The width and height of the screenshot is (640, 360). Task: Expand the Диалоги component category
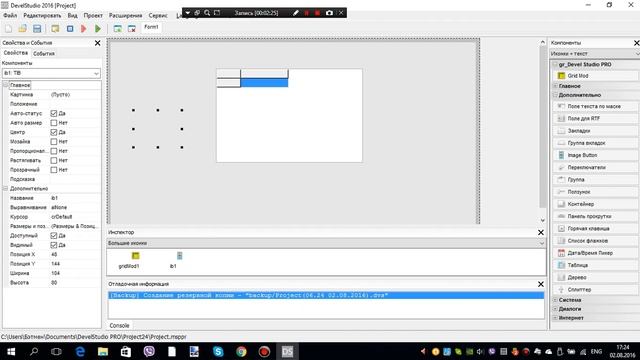pyautogui.click(x=555, y=309)
